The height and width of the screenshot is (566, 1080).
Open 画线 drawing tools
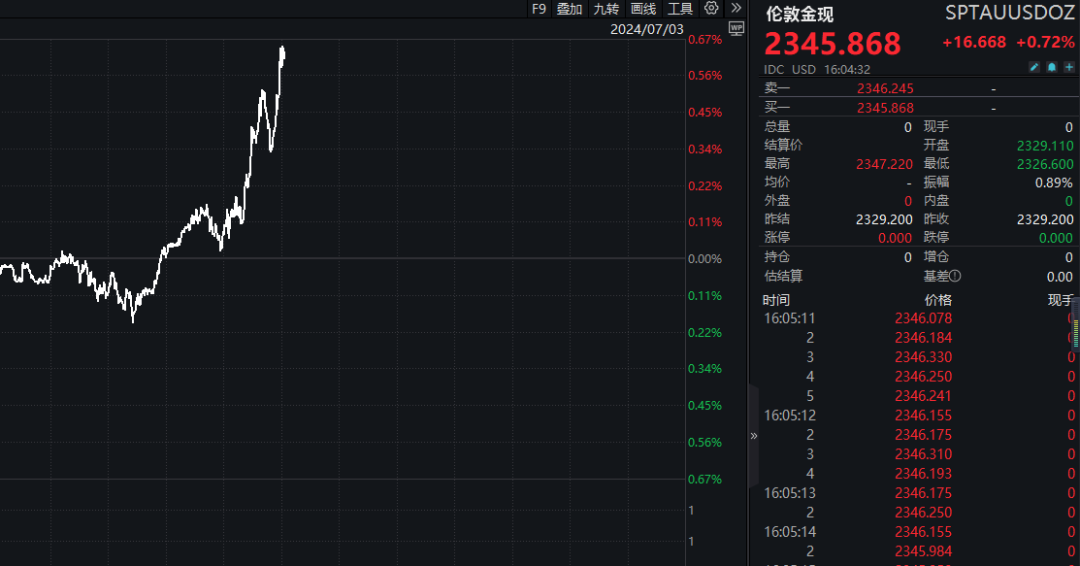[643, 9]
